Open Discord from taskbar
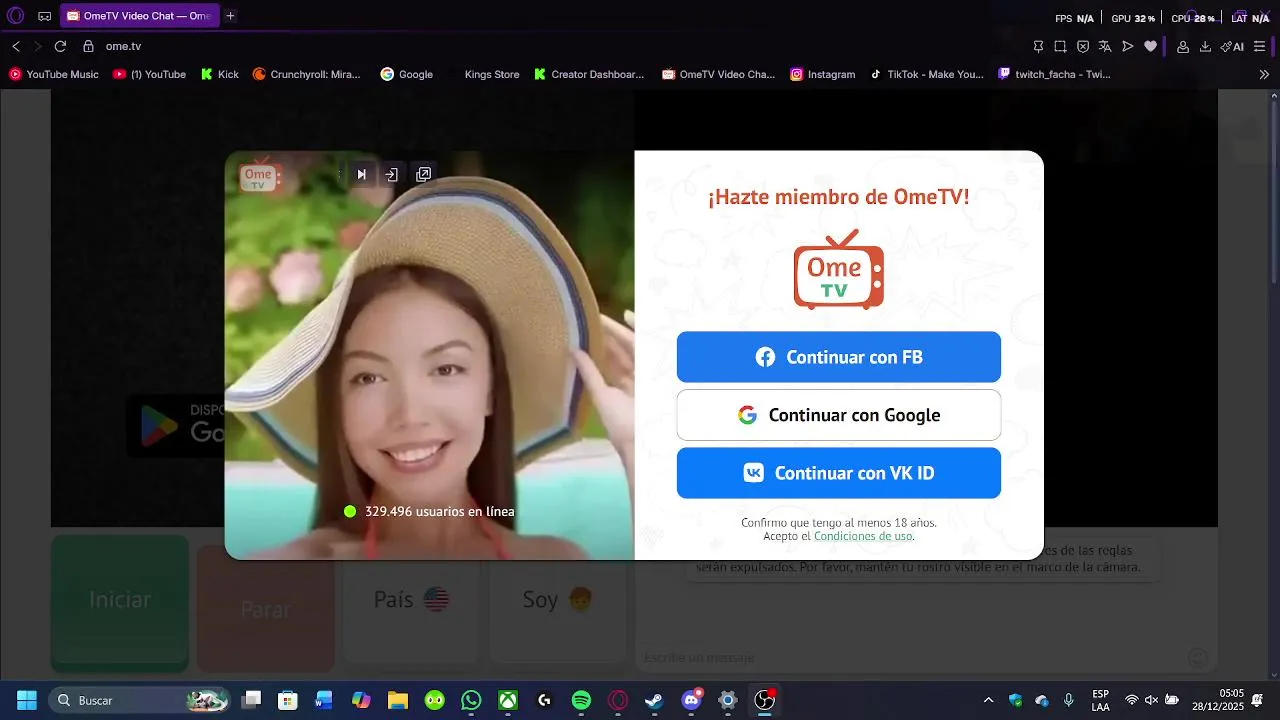This screenshot has width=1280, height=720. (x=691, y=700)
